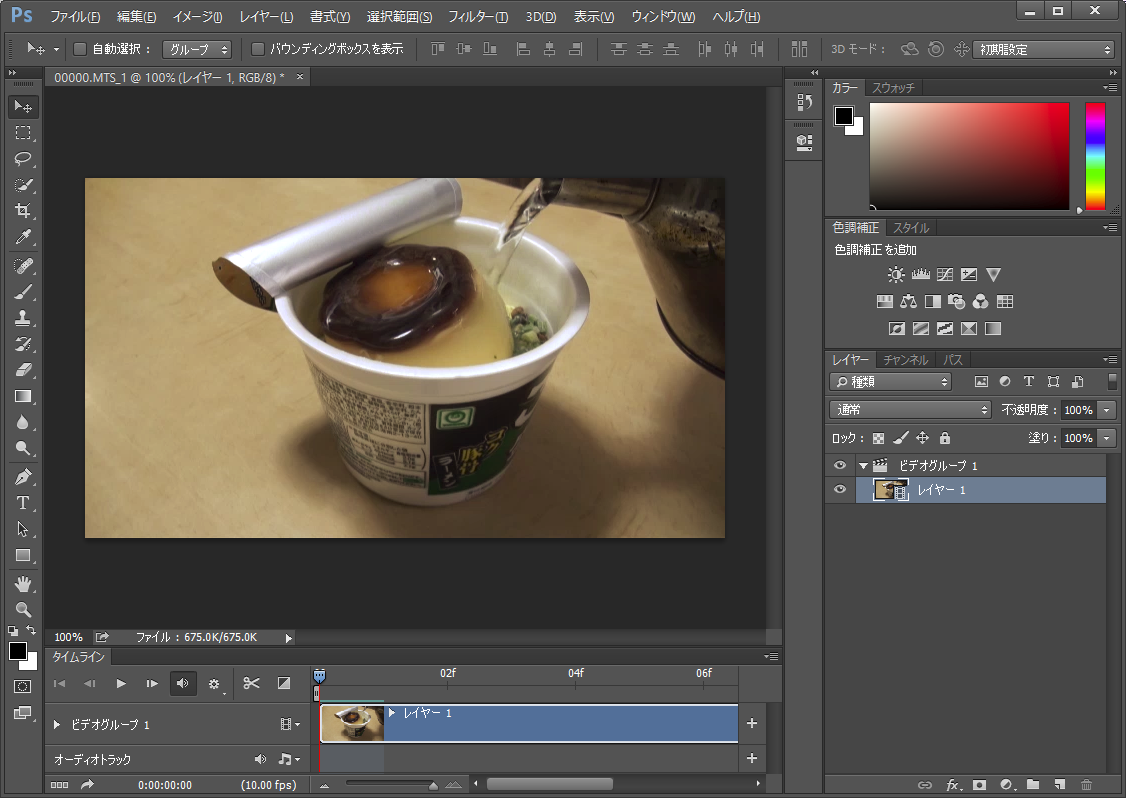This screenshot has width=1126, height=798.
Task: Select the Horizontal Type tool
Action: [23, 503]
